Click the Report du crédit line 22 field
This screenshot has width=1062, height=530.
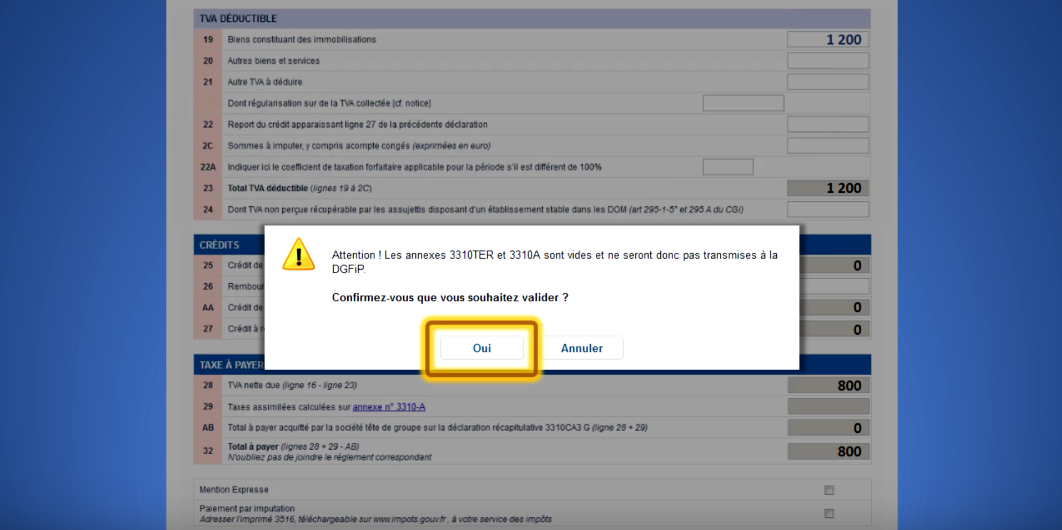[x=827, y=125]
